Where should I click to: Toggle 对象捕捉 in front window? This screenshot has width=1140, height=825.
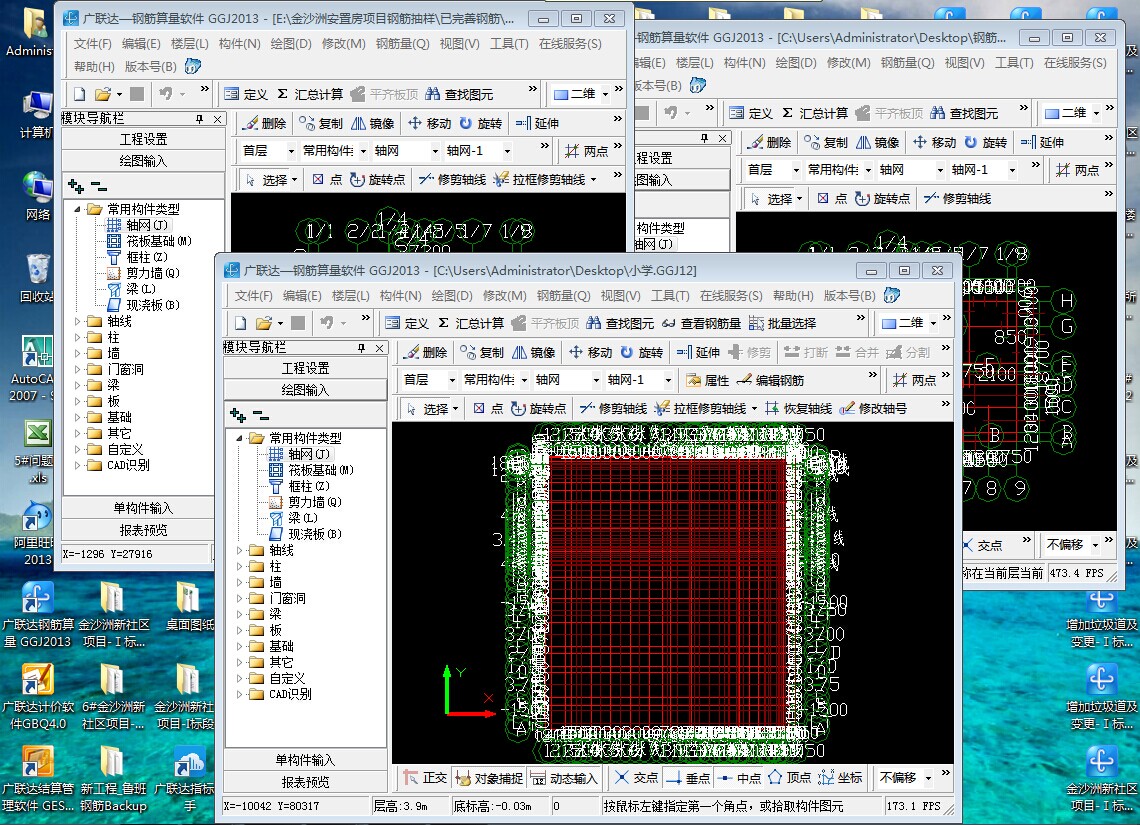pos(489,778)
